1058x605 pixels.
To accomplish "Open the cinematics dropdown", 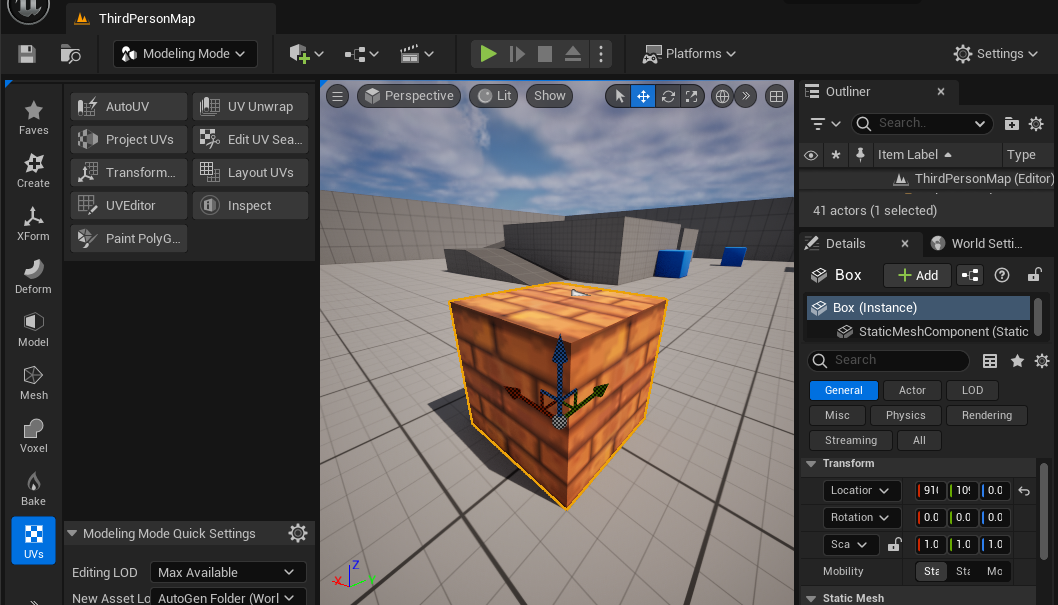I will coord(416,54).
